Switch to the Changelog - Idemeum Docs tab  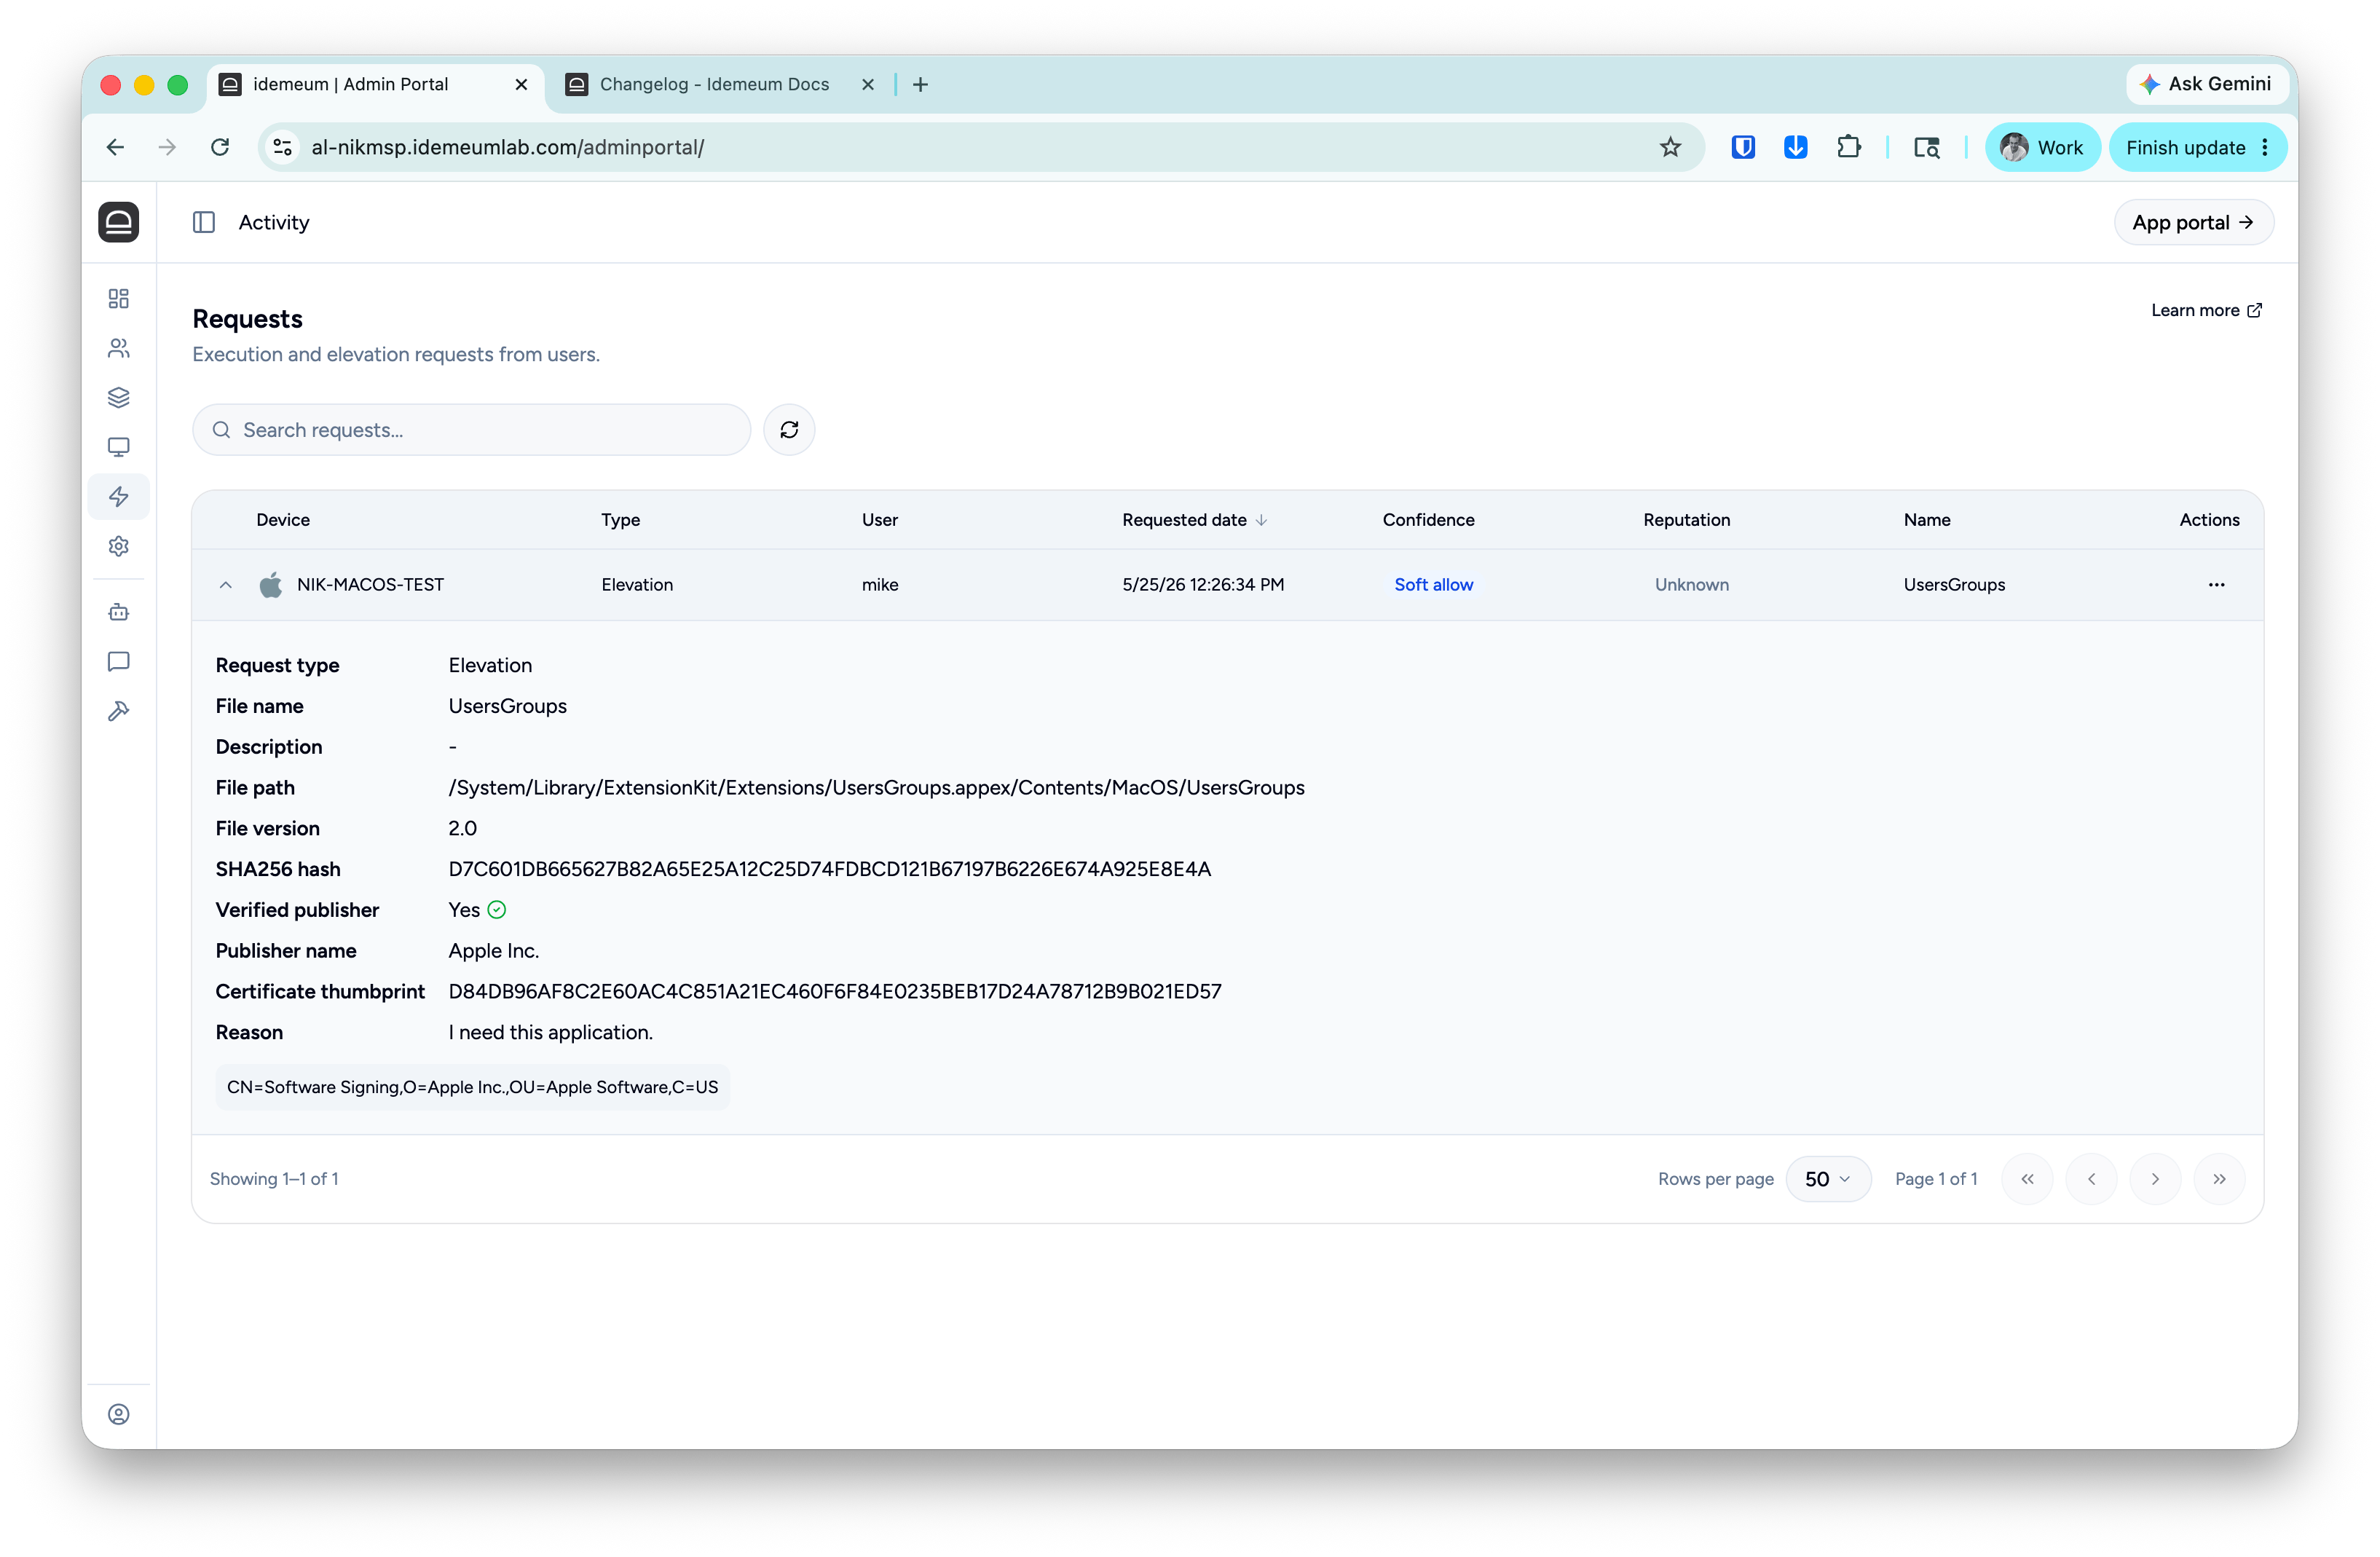click(714, 84)
